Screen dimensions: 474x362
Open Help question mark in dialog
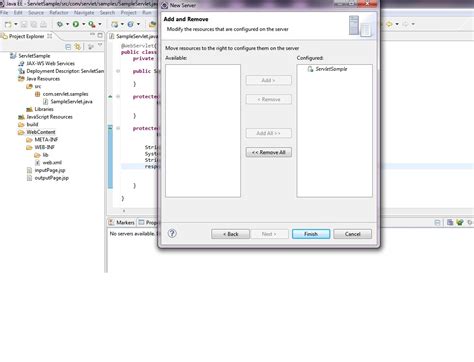(x=172, y=233)
